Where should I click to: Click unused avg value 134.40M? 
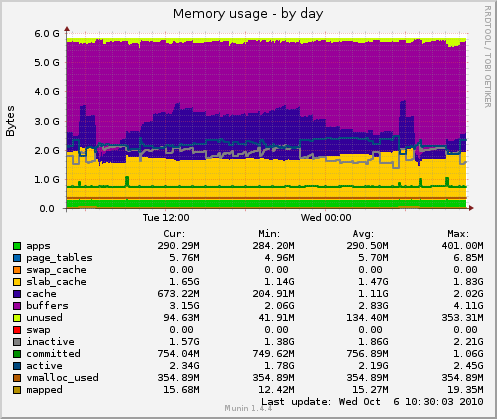367,318
